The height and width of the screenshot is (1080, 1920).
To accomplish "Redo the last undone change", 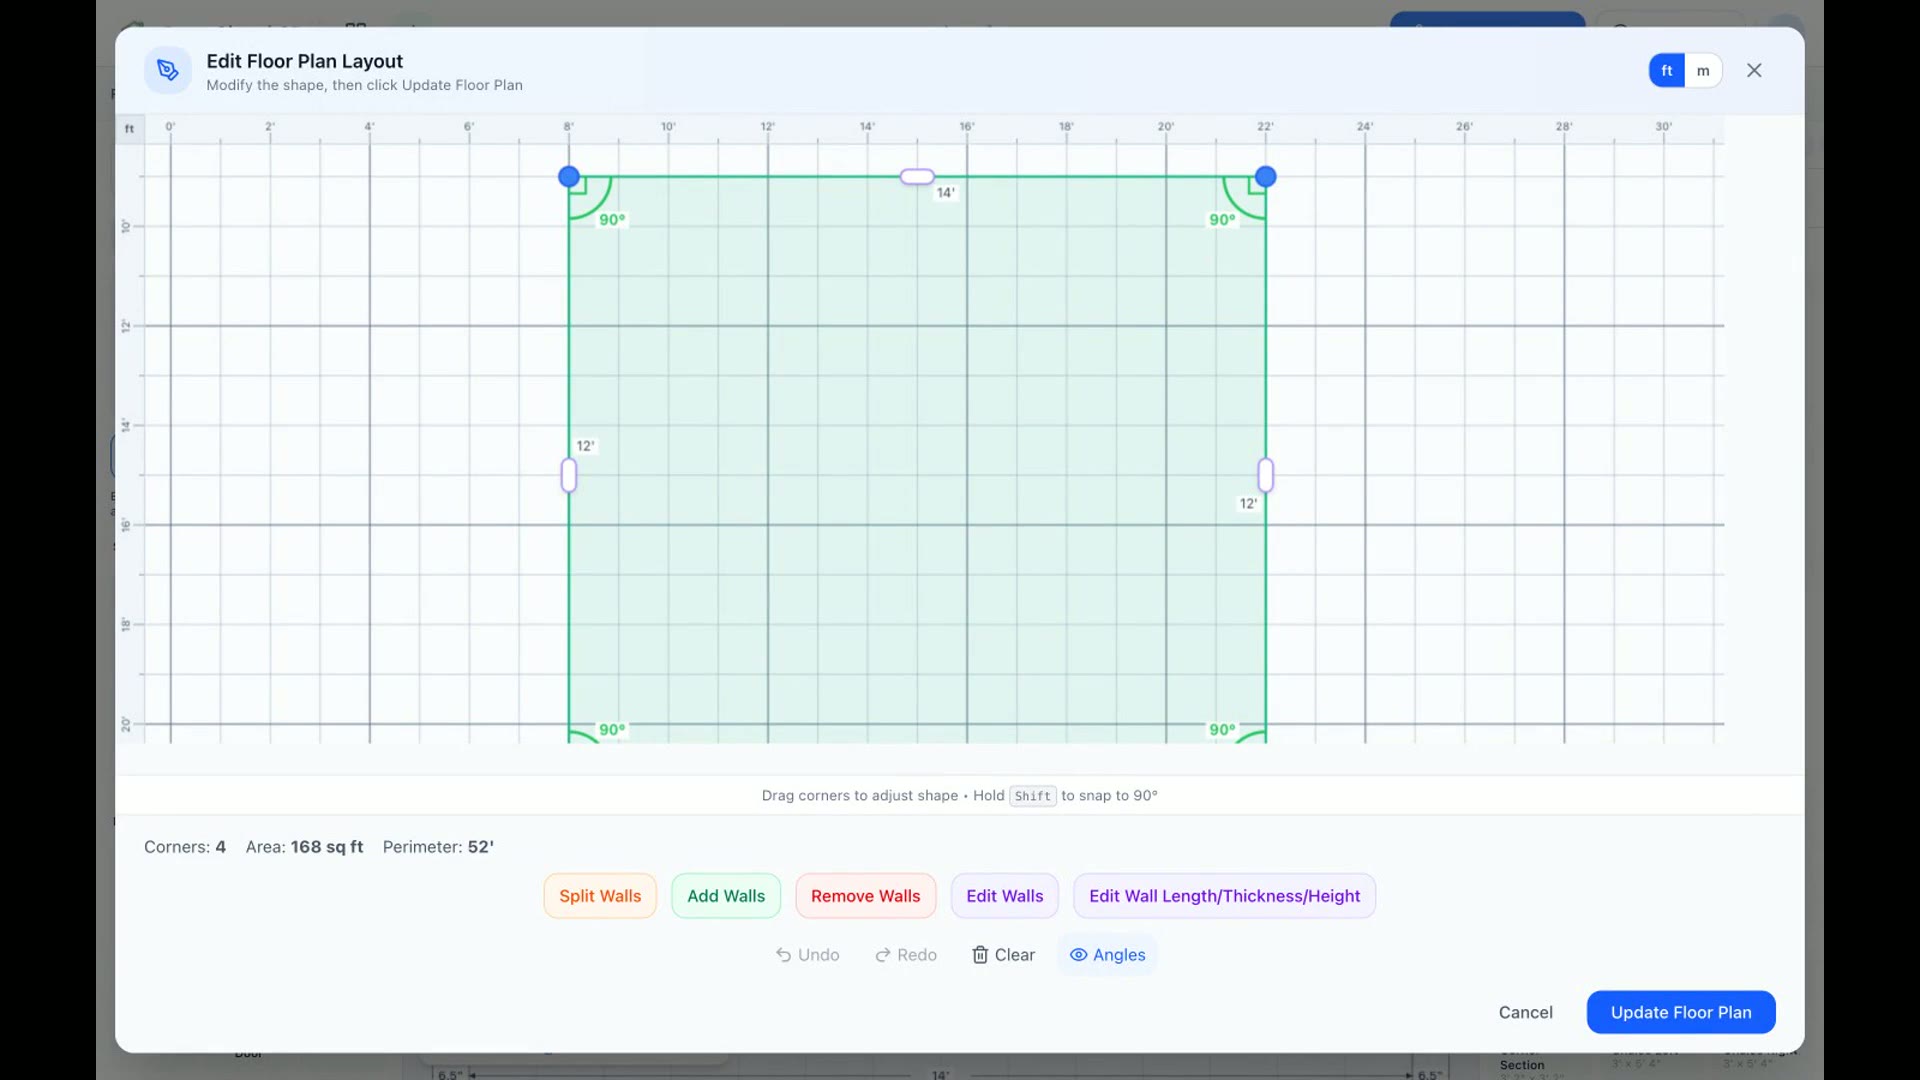I will 906,955.
